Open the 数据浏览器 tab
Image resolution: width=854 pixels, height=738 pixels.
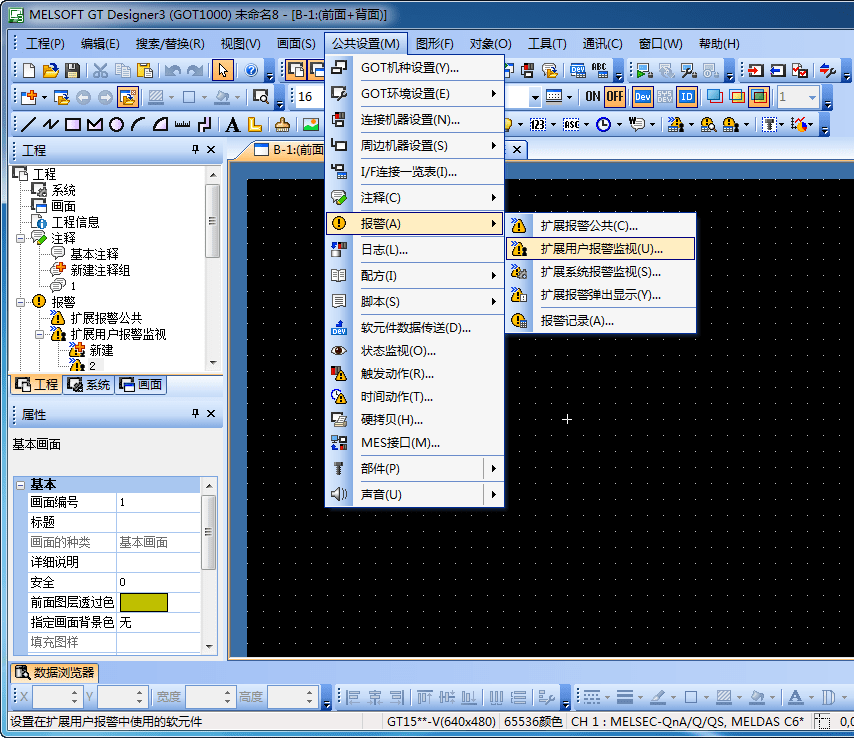click(54, 672)
